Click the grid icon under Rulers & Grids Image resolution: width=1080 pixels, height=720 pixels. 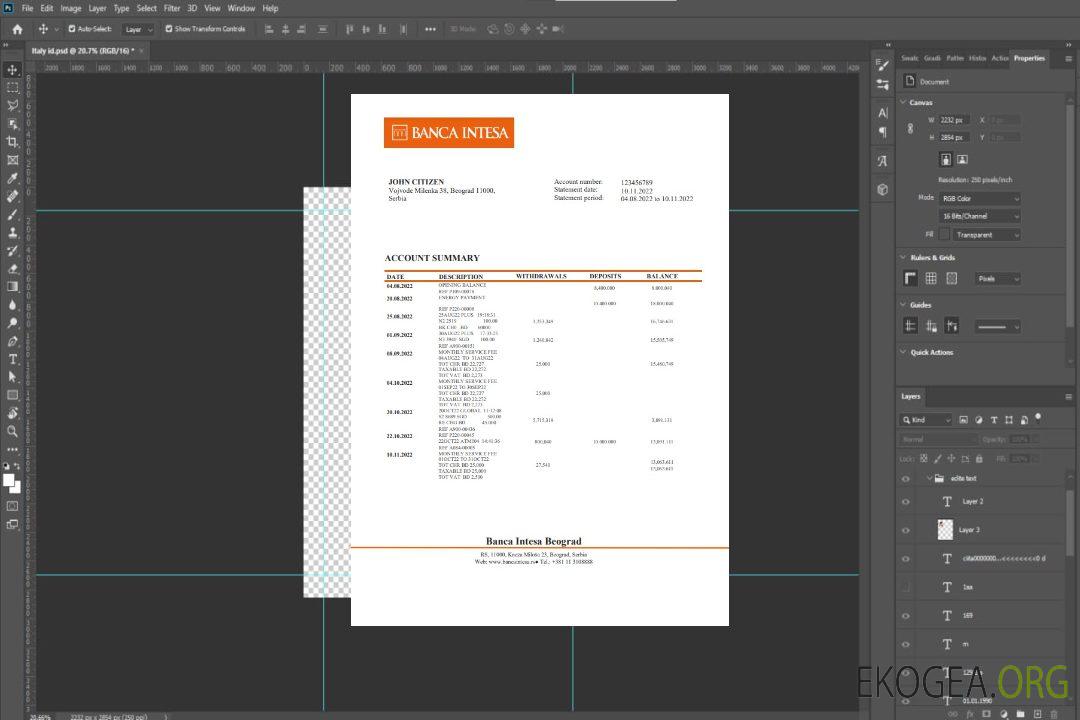[931, 279]
